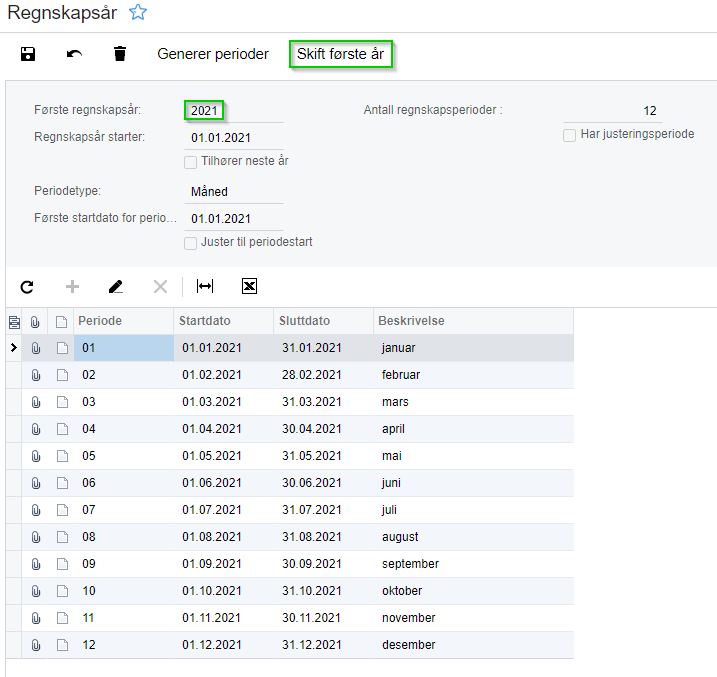Click the notes column header icon

(x=62, y=322)
